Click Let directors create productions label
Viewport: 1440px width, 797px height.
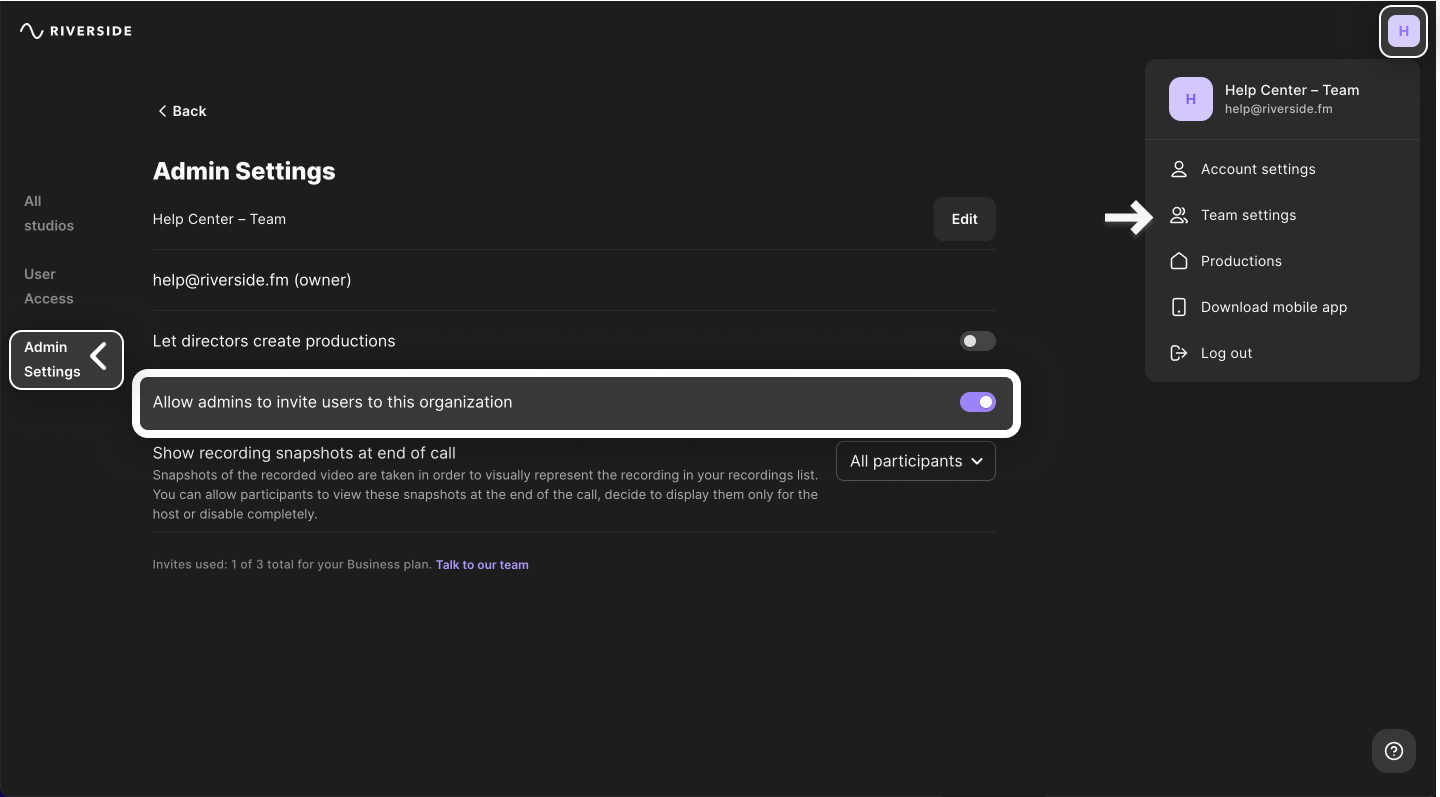274,341
